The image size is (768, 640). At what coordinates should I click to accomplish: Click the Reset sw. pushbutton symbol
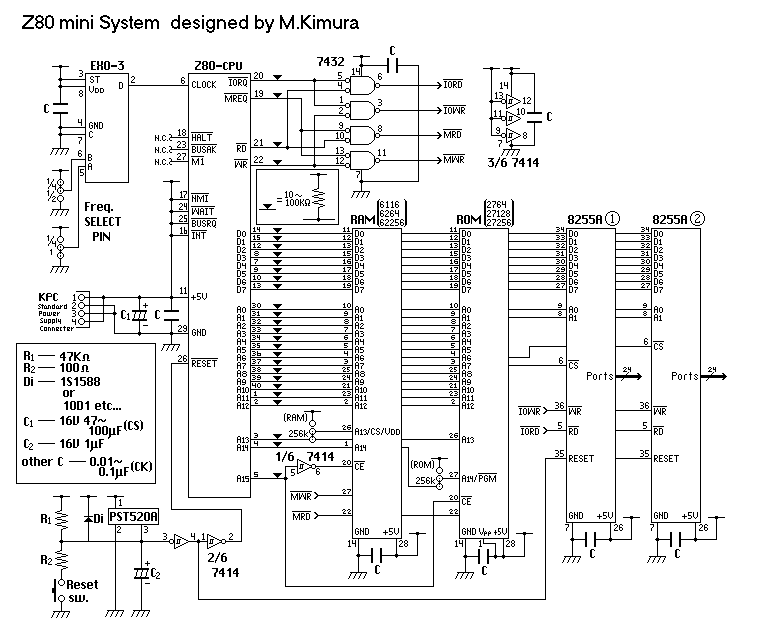tap(56, 591)
